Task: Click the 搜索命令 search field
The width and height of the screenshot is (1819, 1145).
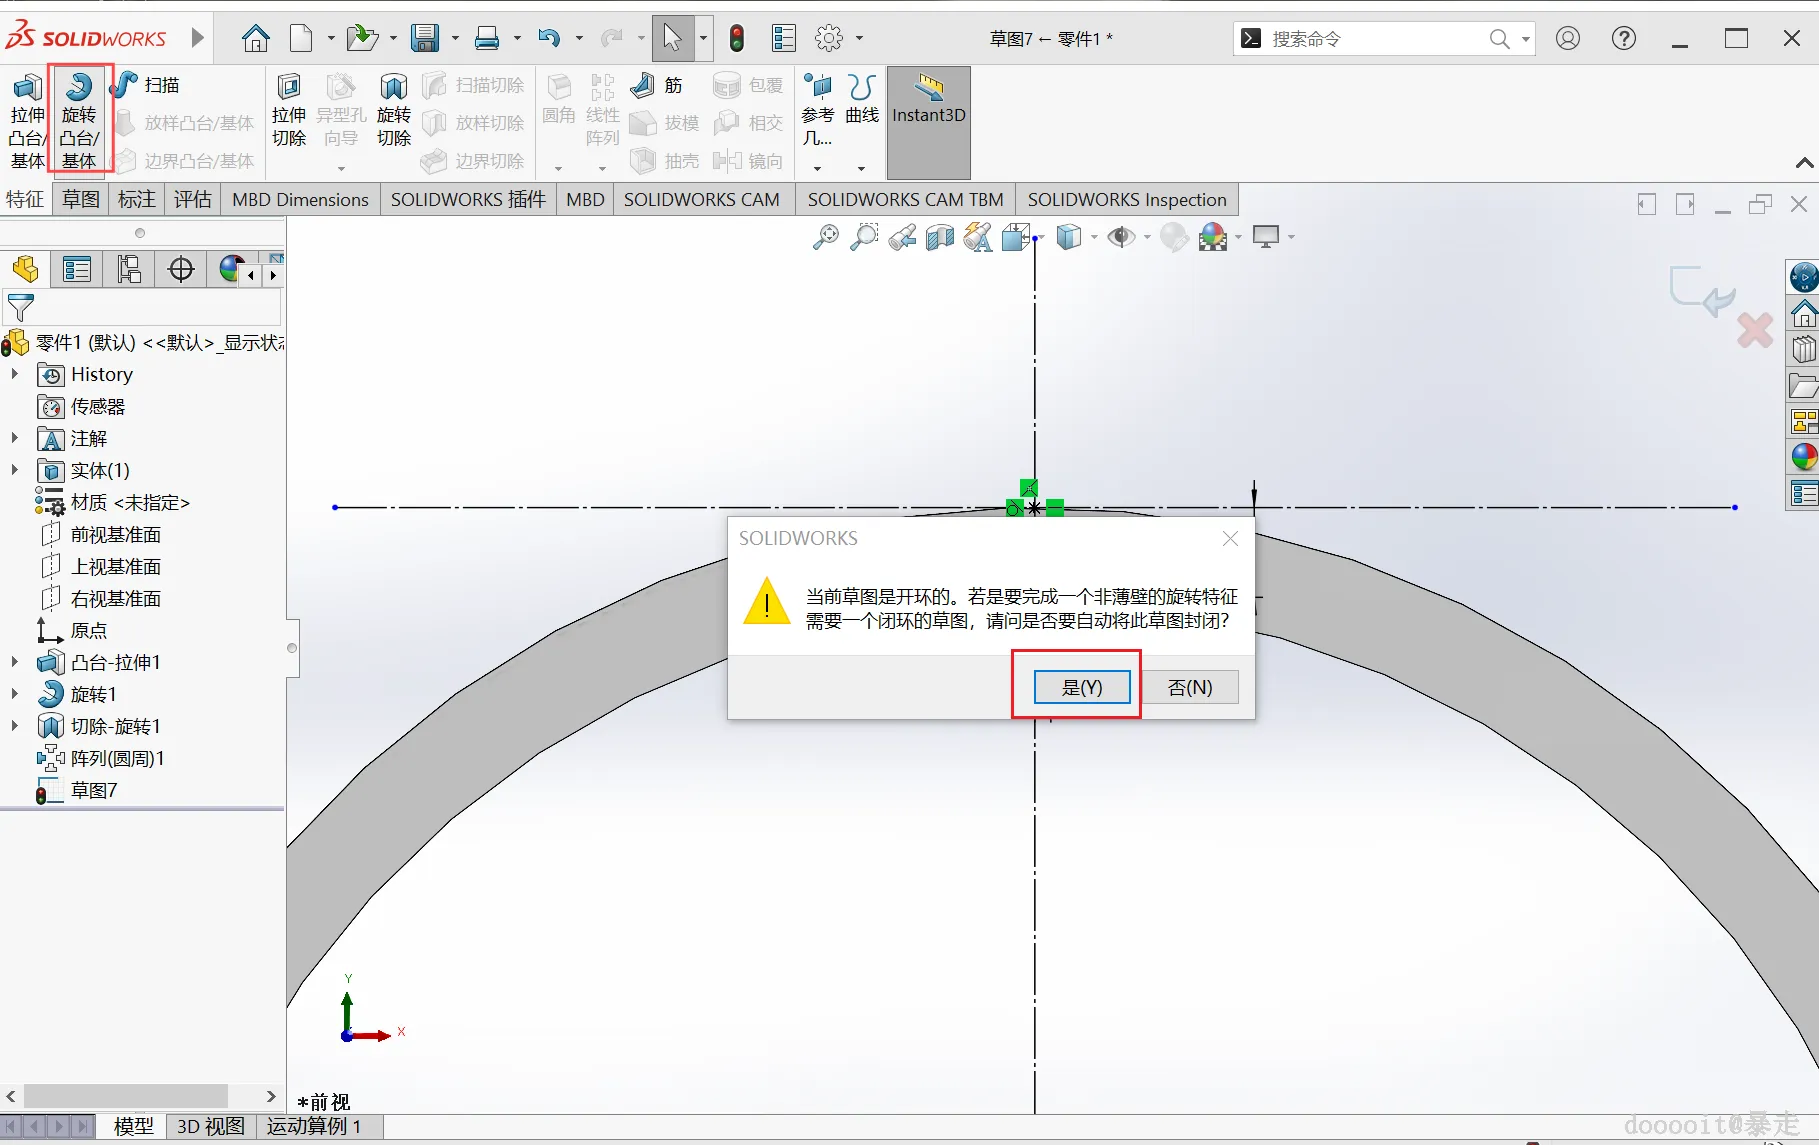Action: tap(1377, 38)
